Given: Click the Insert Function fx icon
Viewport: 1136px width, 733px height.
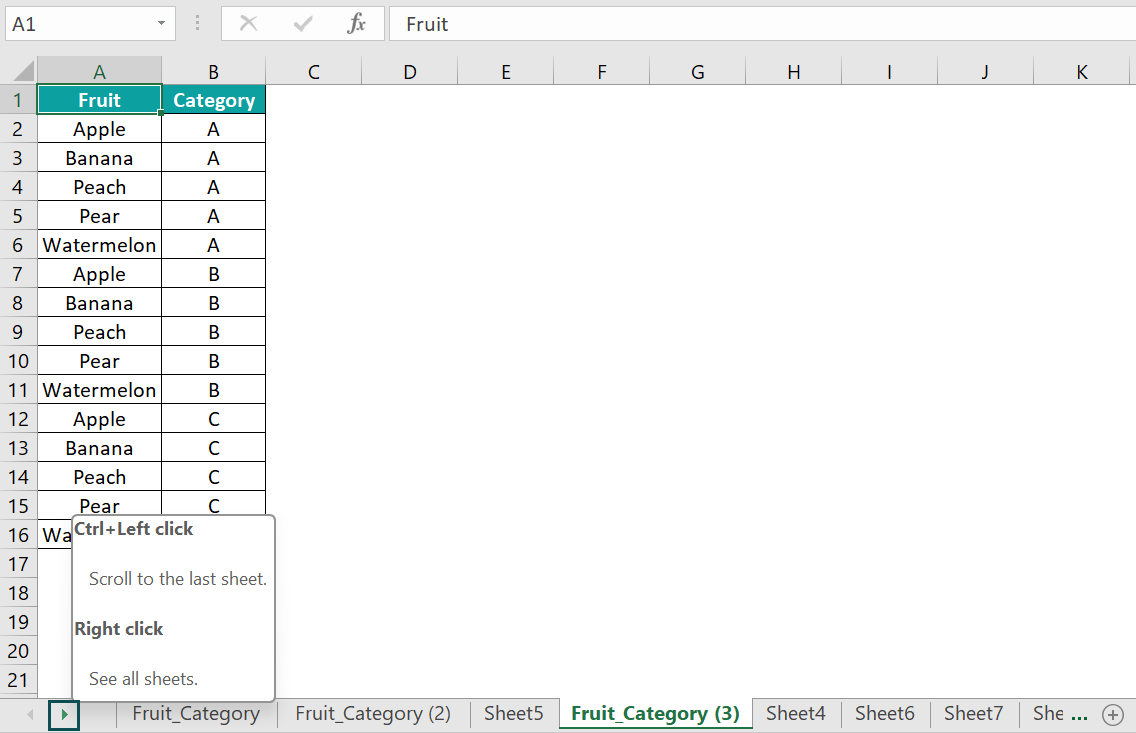Looking at the screenshot, I should [x=356, y=24].
